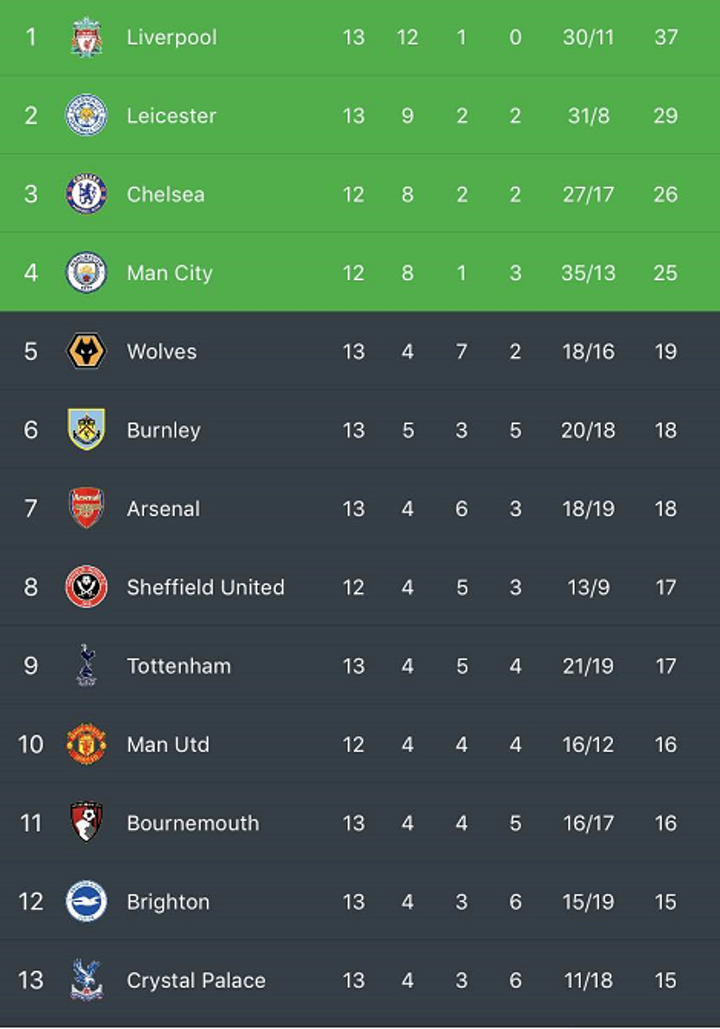Open the Liverpool team name link

[x=172, y=37]
